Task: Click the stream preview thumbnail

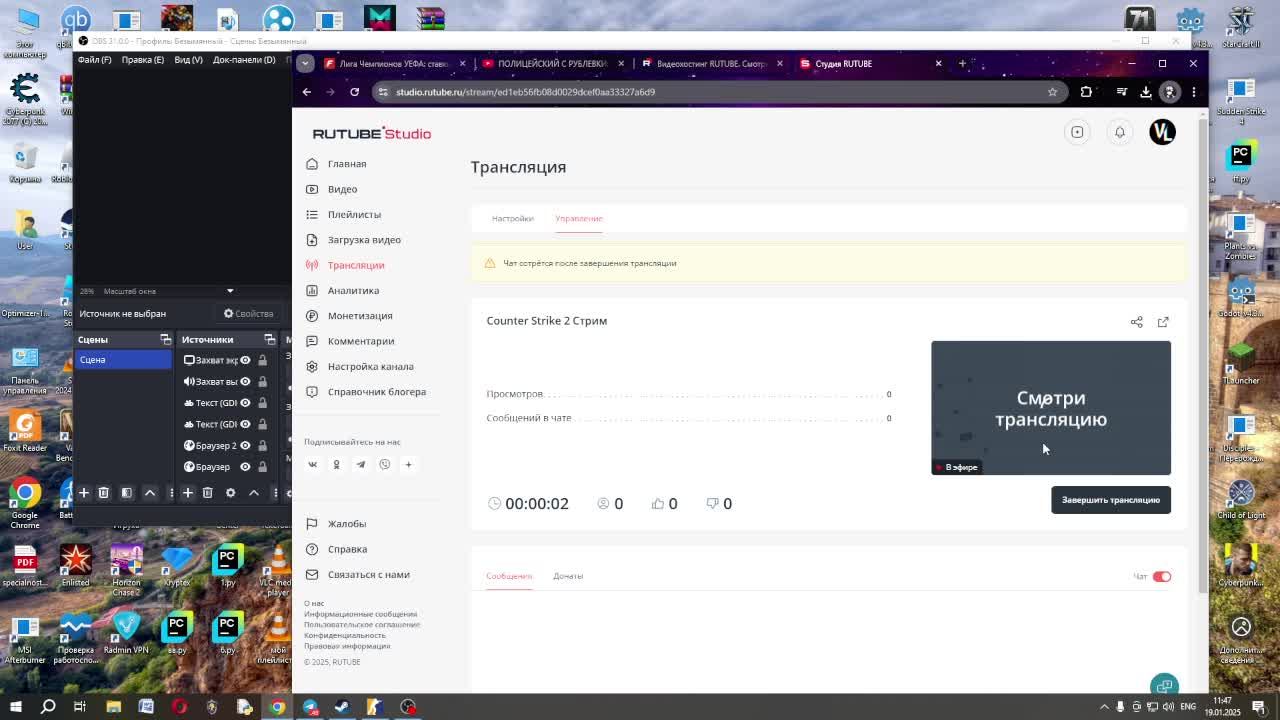Action: (x=1051, y=408)
